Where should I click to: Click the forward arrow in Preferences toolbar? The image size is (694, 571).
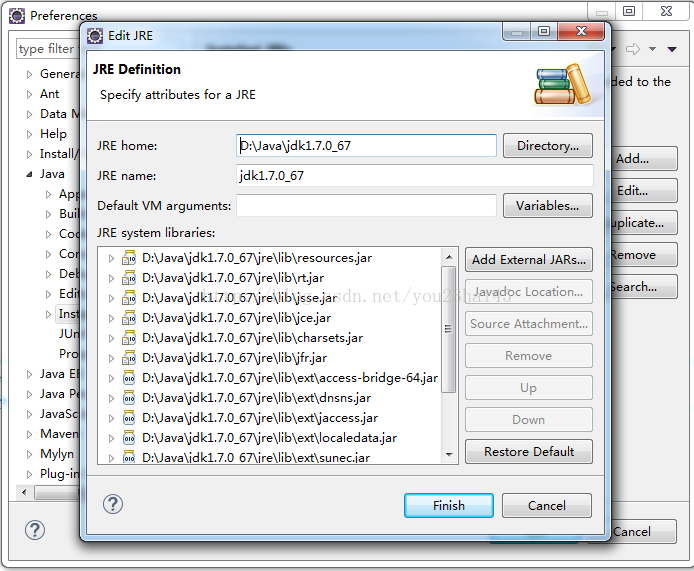[x=633, y=49]
